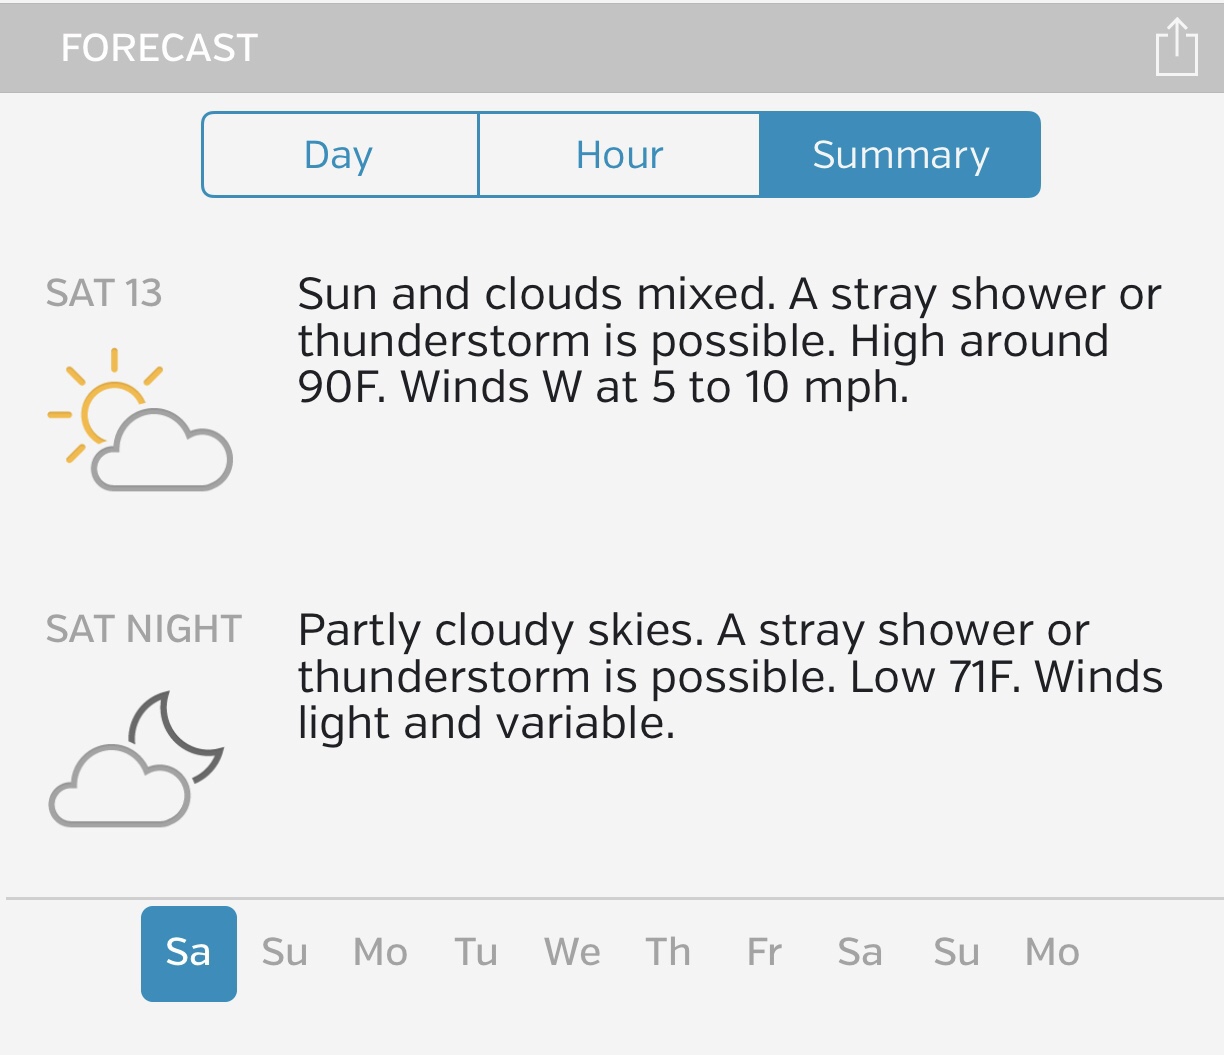The height and width of the screenshot is (1055, 1224).
Task: Switch to the Hour forecast tab
Action: (x=619, y=155)
